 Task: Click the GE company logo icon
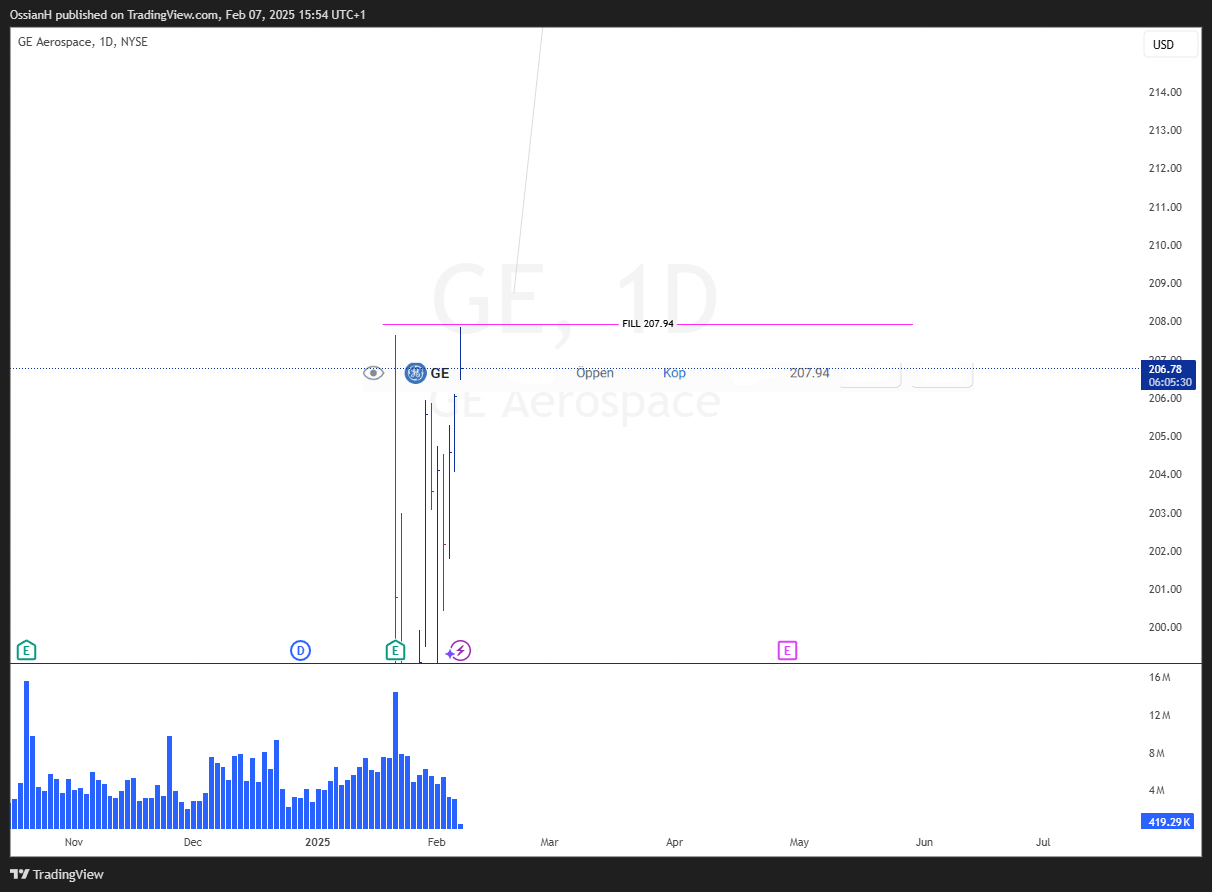click(x=415, y=373)
